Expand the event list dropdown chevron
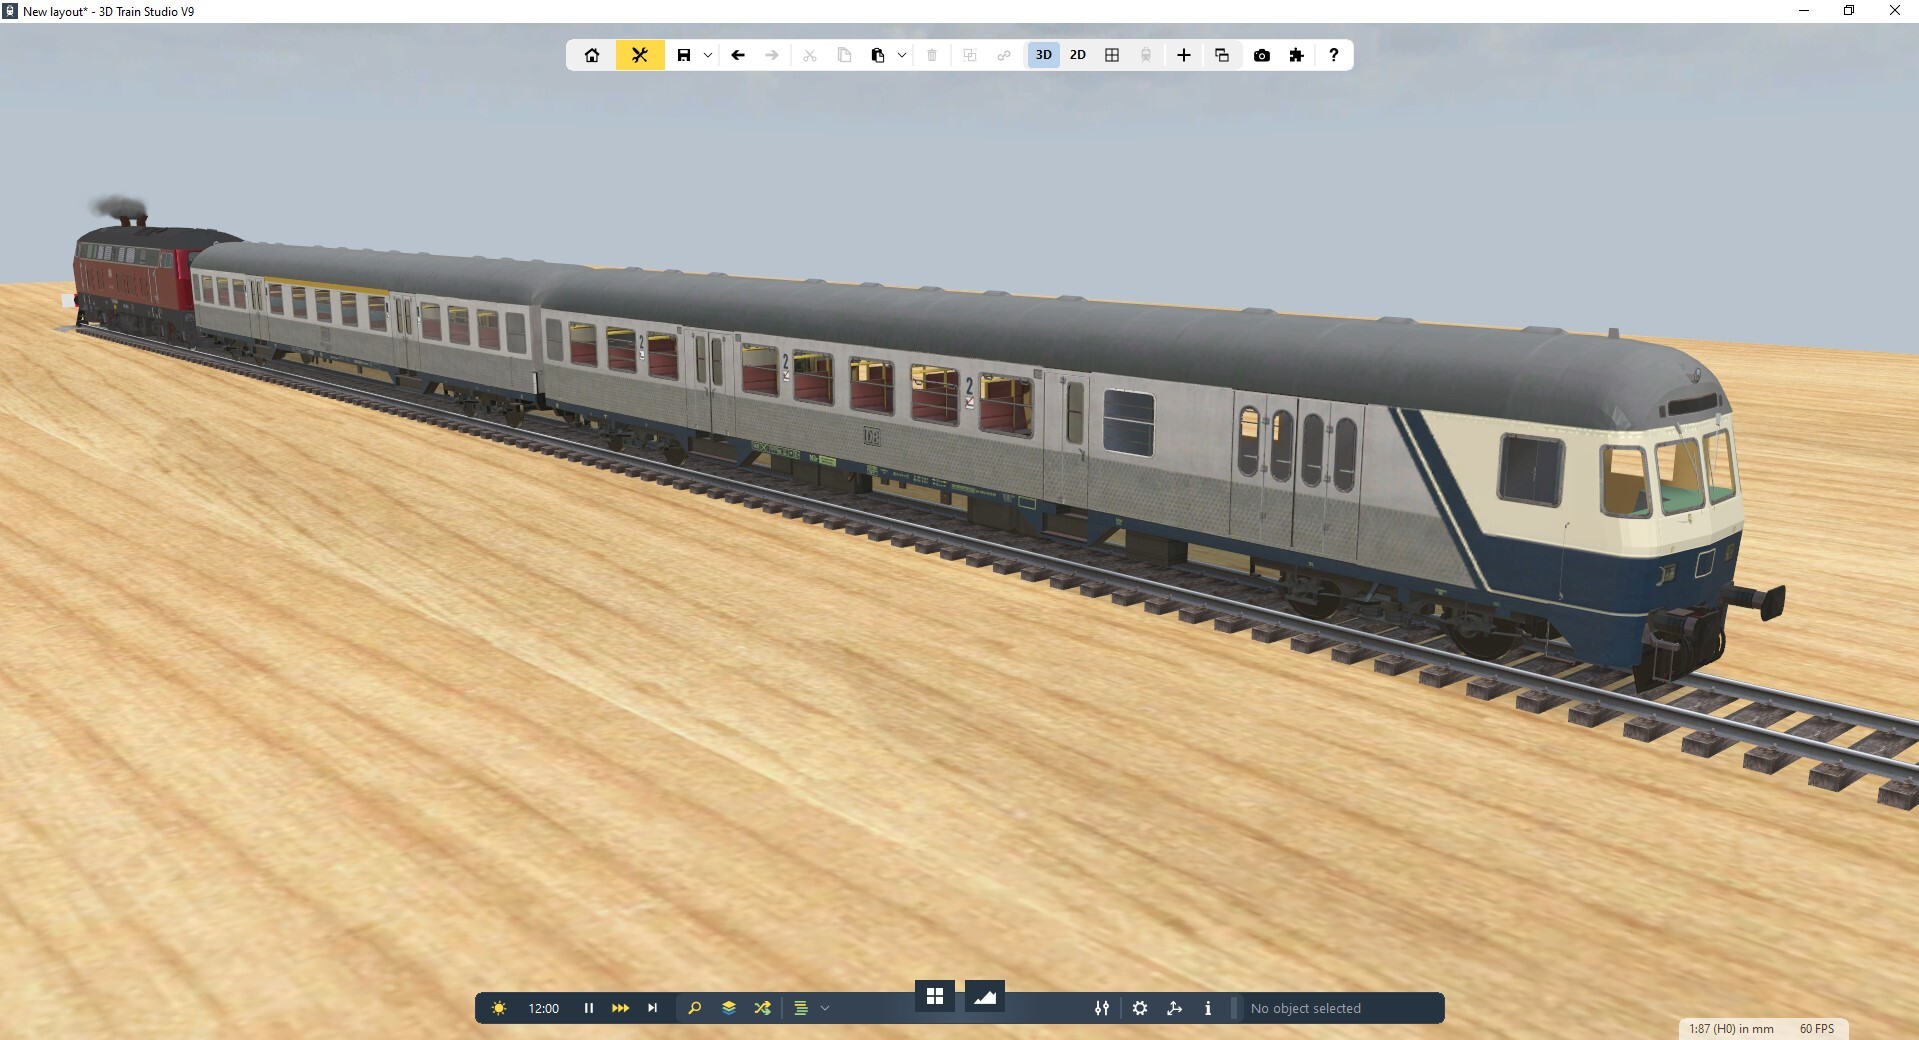1919x1040 pixels. tap(825, 1008)
